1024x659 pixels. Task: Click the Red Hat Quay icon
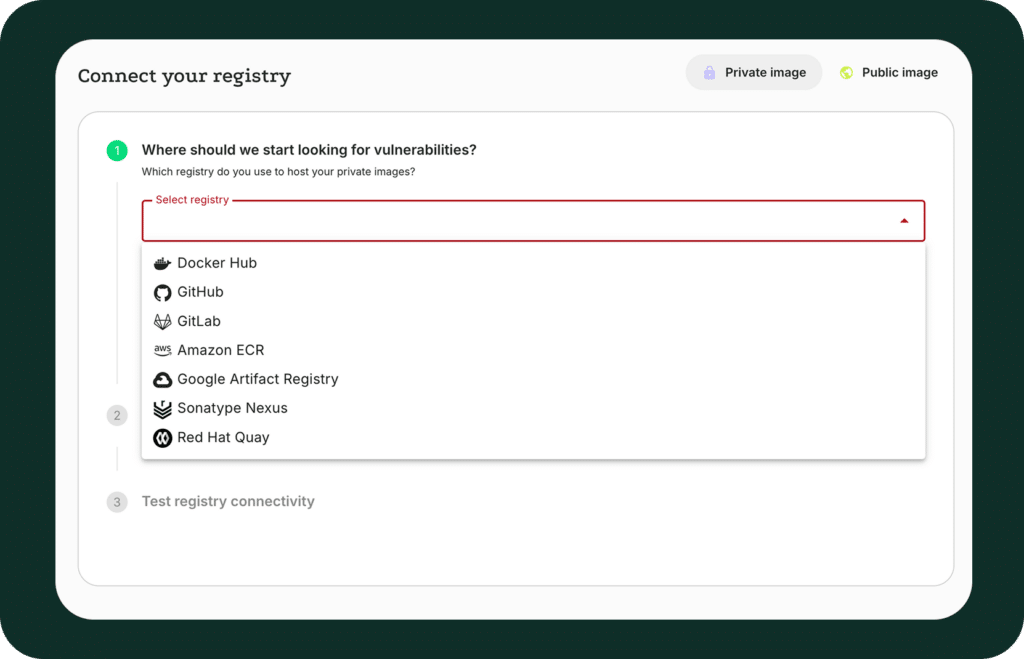pos(162,438)
